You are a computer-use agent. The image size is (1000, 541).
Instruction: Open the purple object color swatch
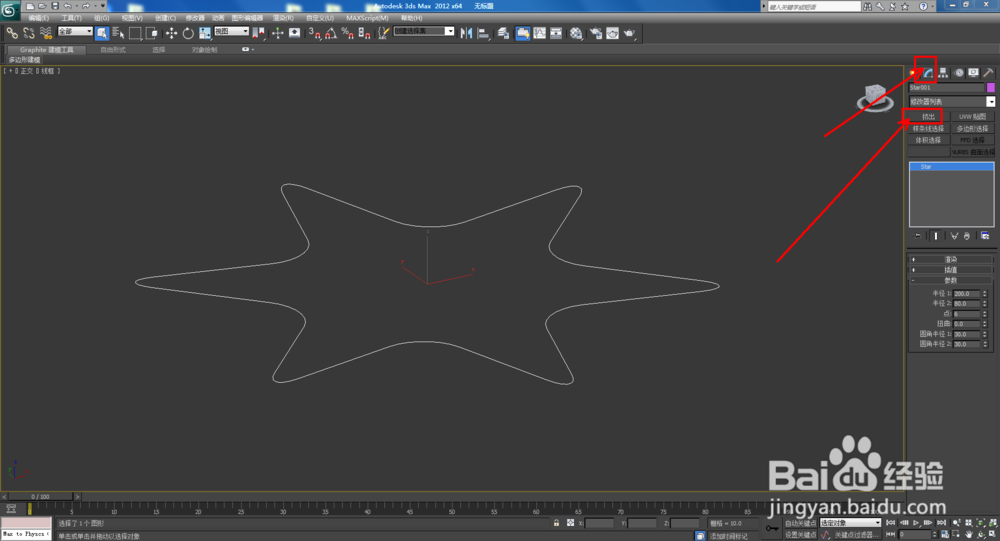990,87
